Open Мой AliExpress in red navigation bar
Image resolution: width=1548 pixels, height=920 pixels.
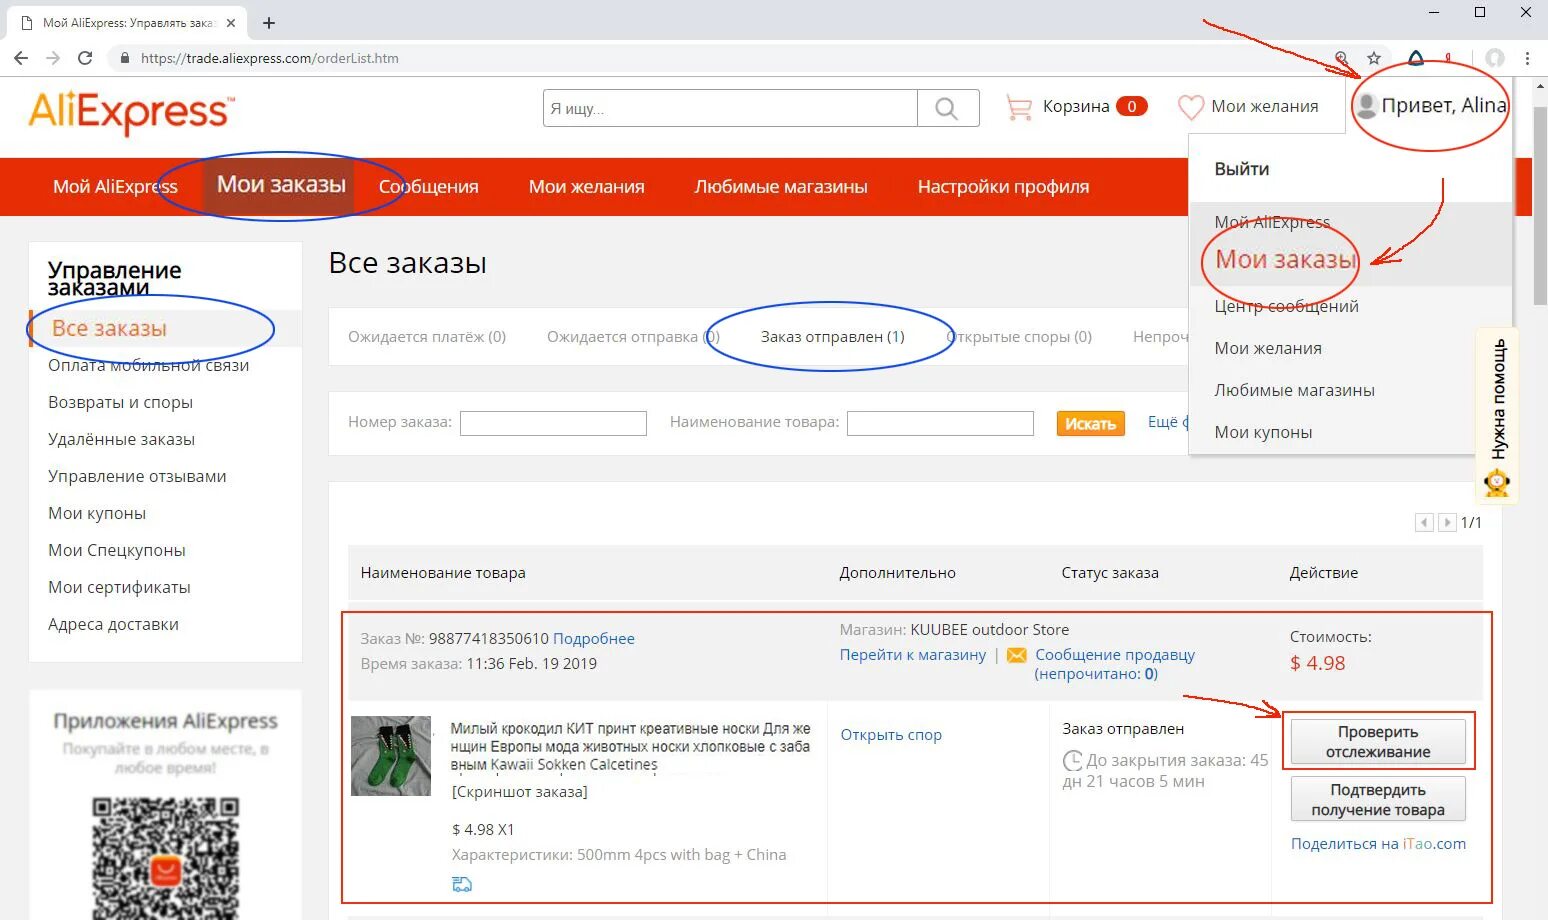tap(115, 186)
